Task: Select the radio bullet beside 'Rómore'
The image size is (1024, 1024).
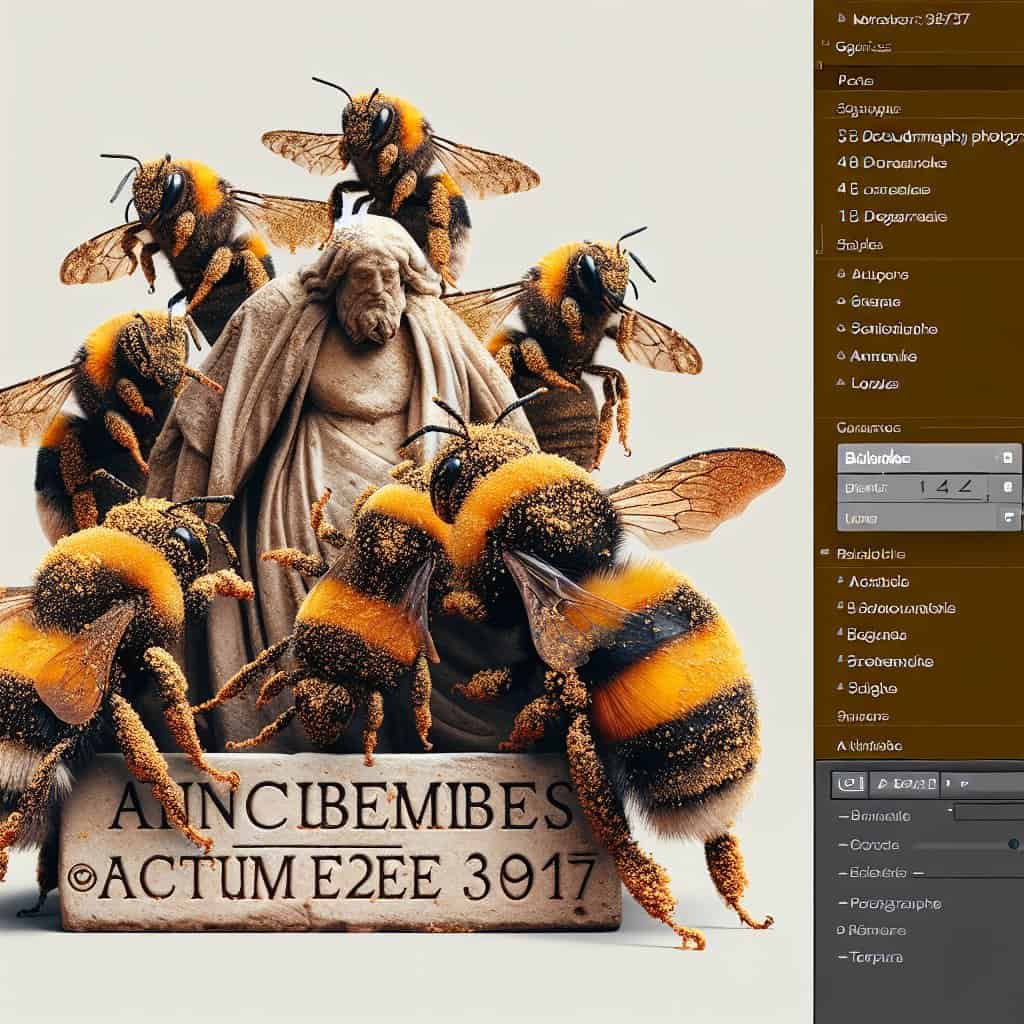Action: 840,931
